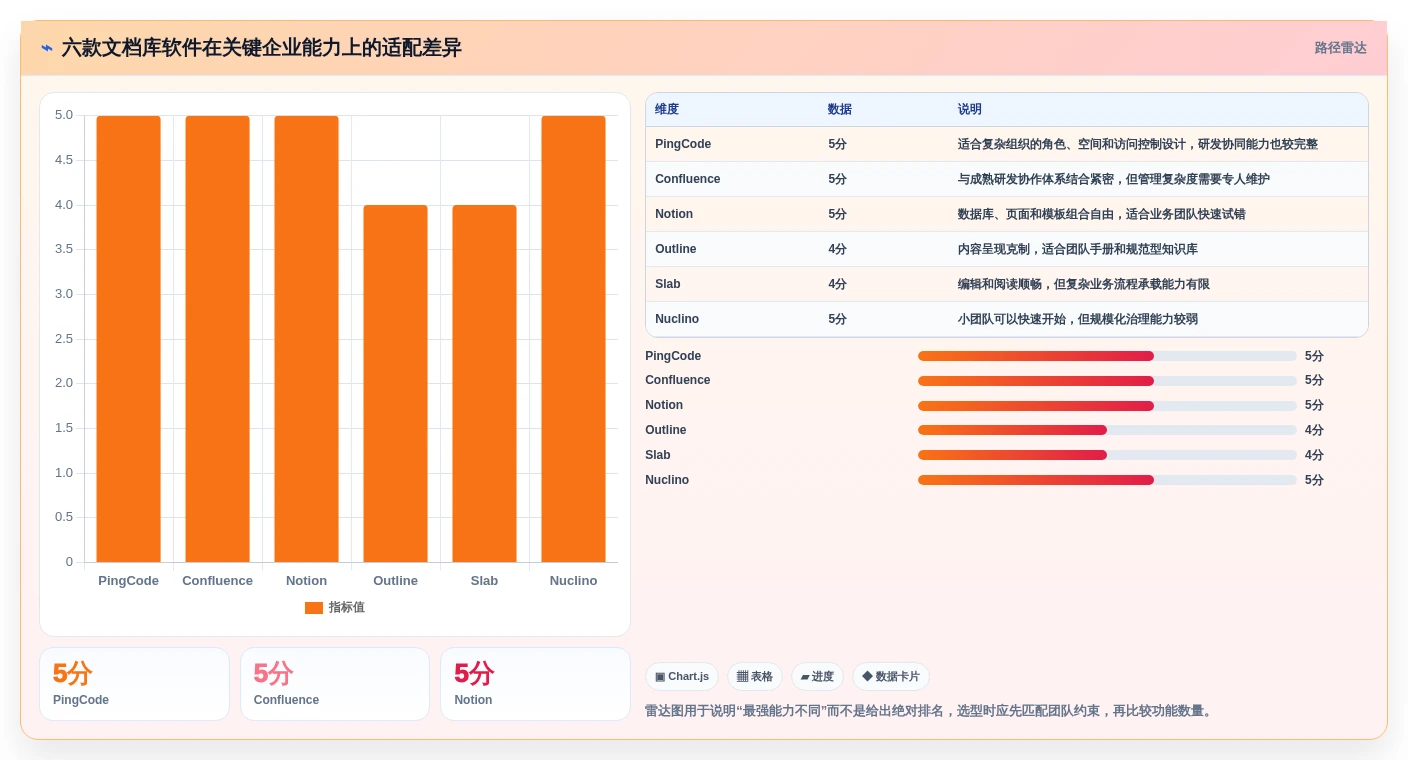The height and width of the screenshot is (760, 1408).
Task: Click the 表格 tag chip
Action: (755, 677)
